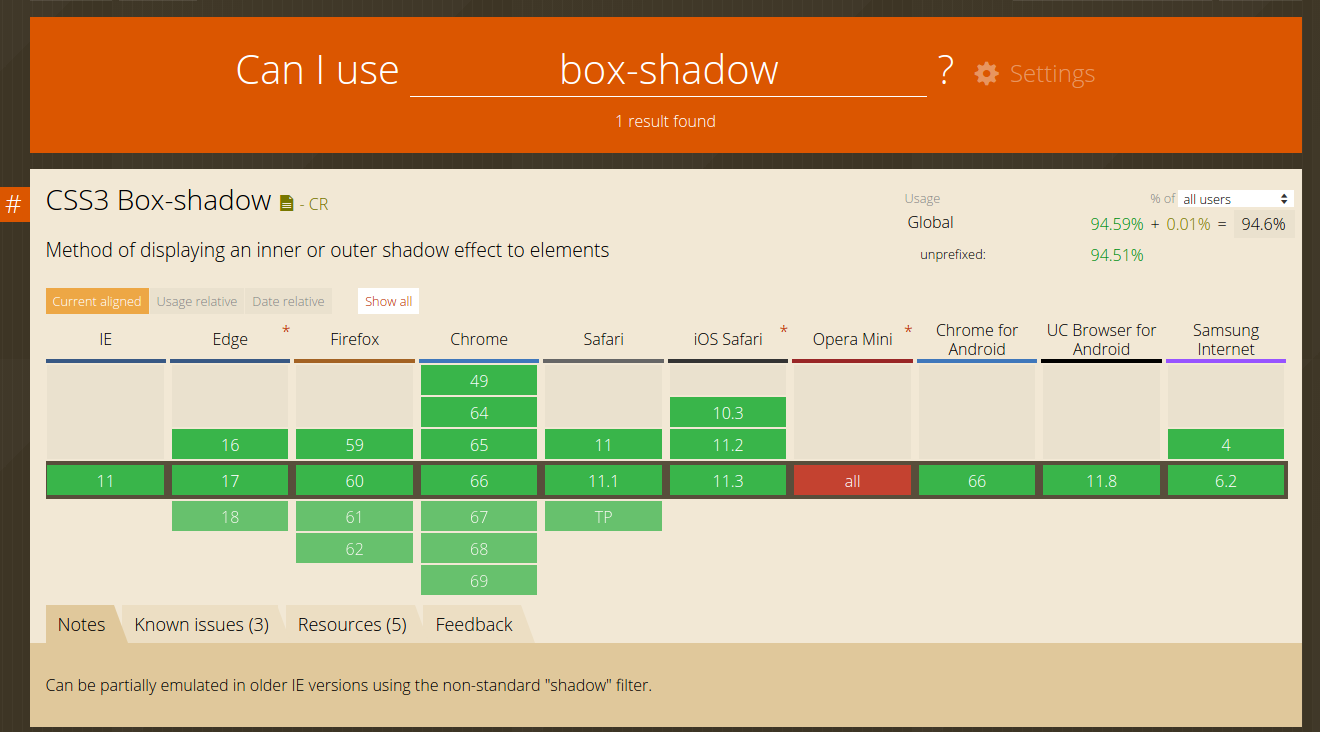The height and width of the screenshot is (732, 1320).
Task: Click the IE column header
Action: (x=105, y=340)
